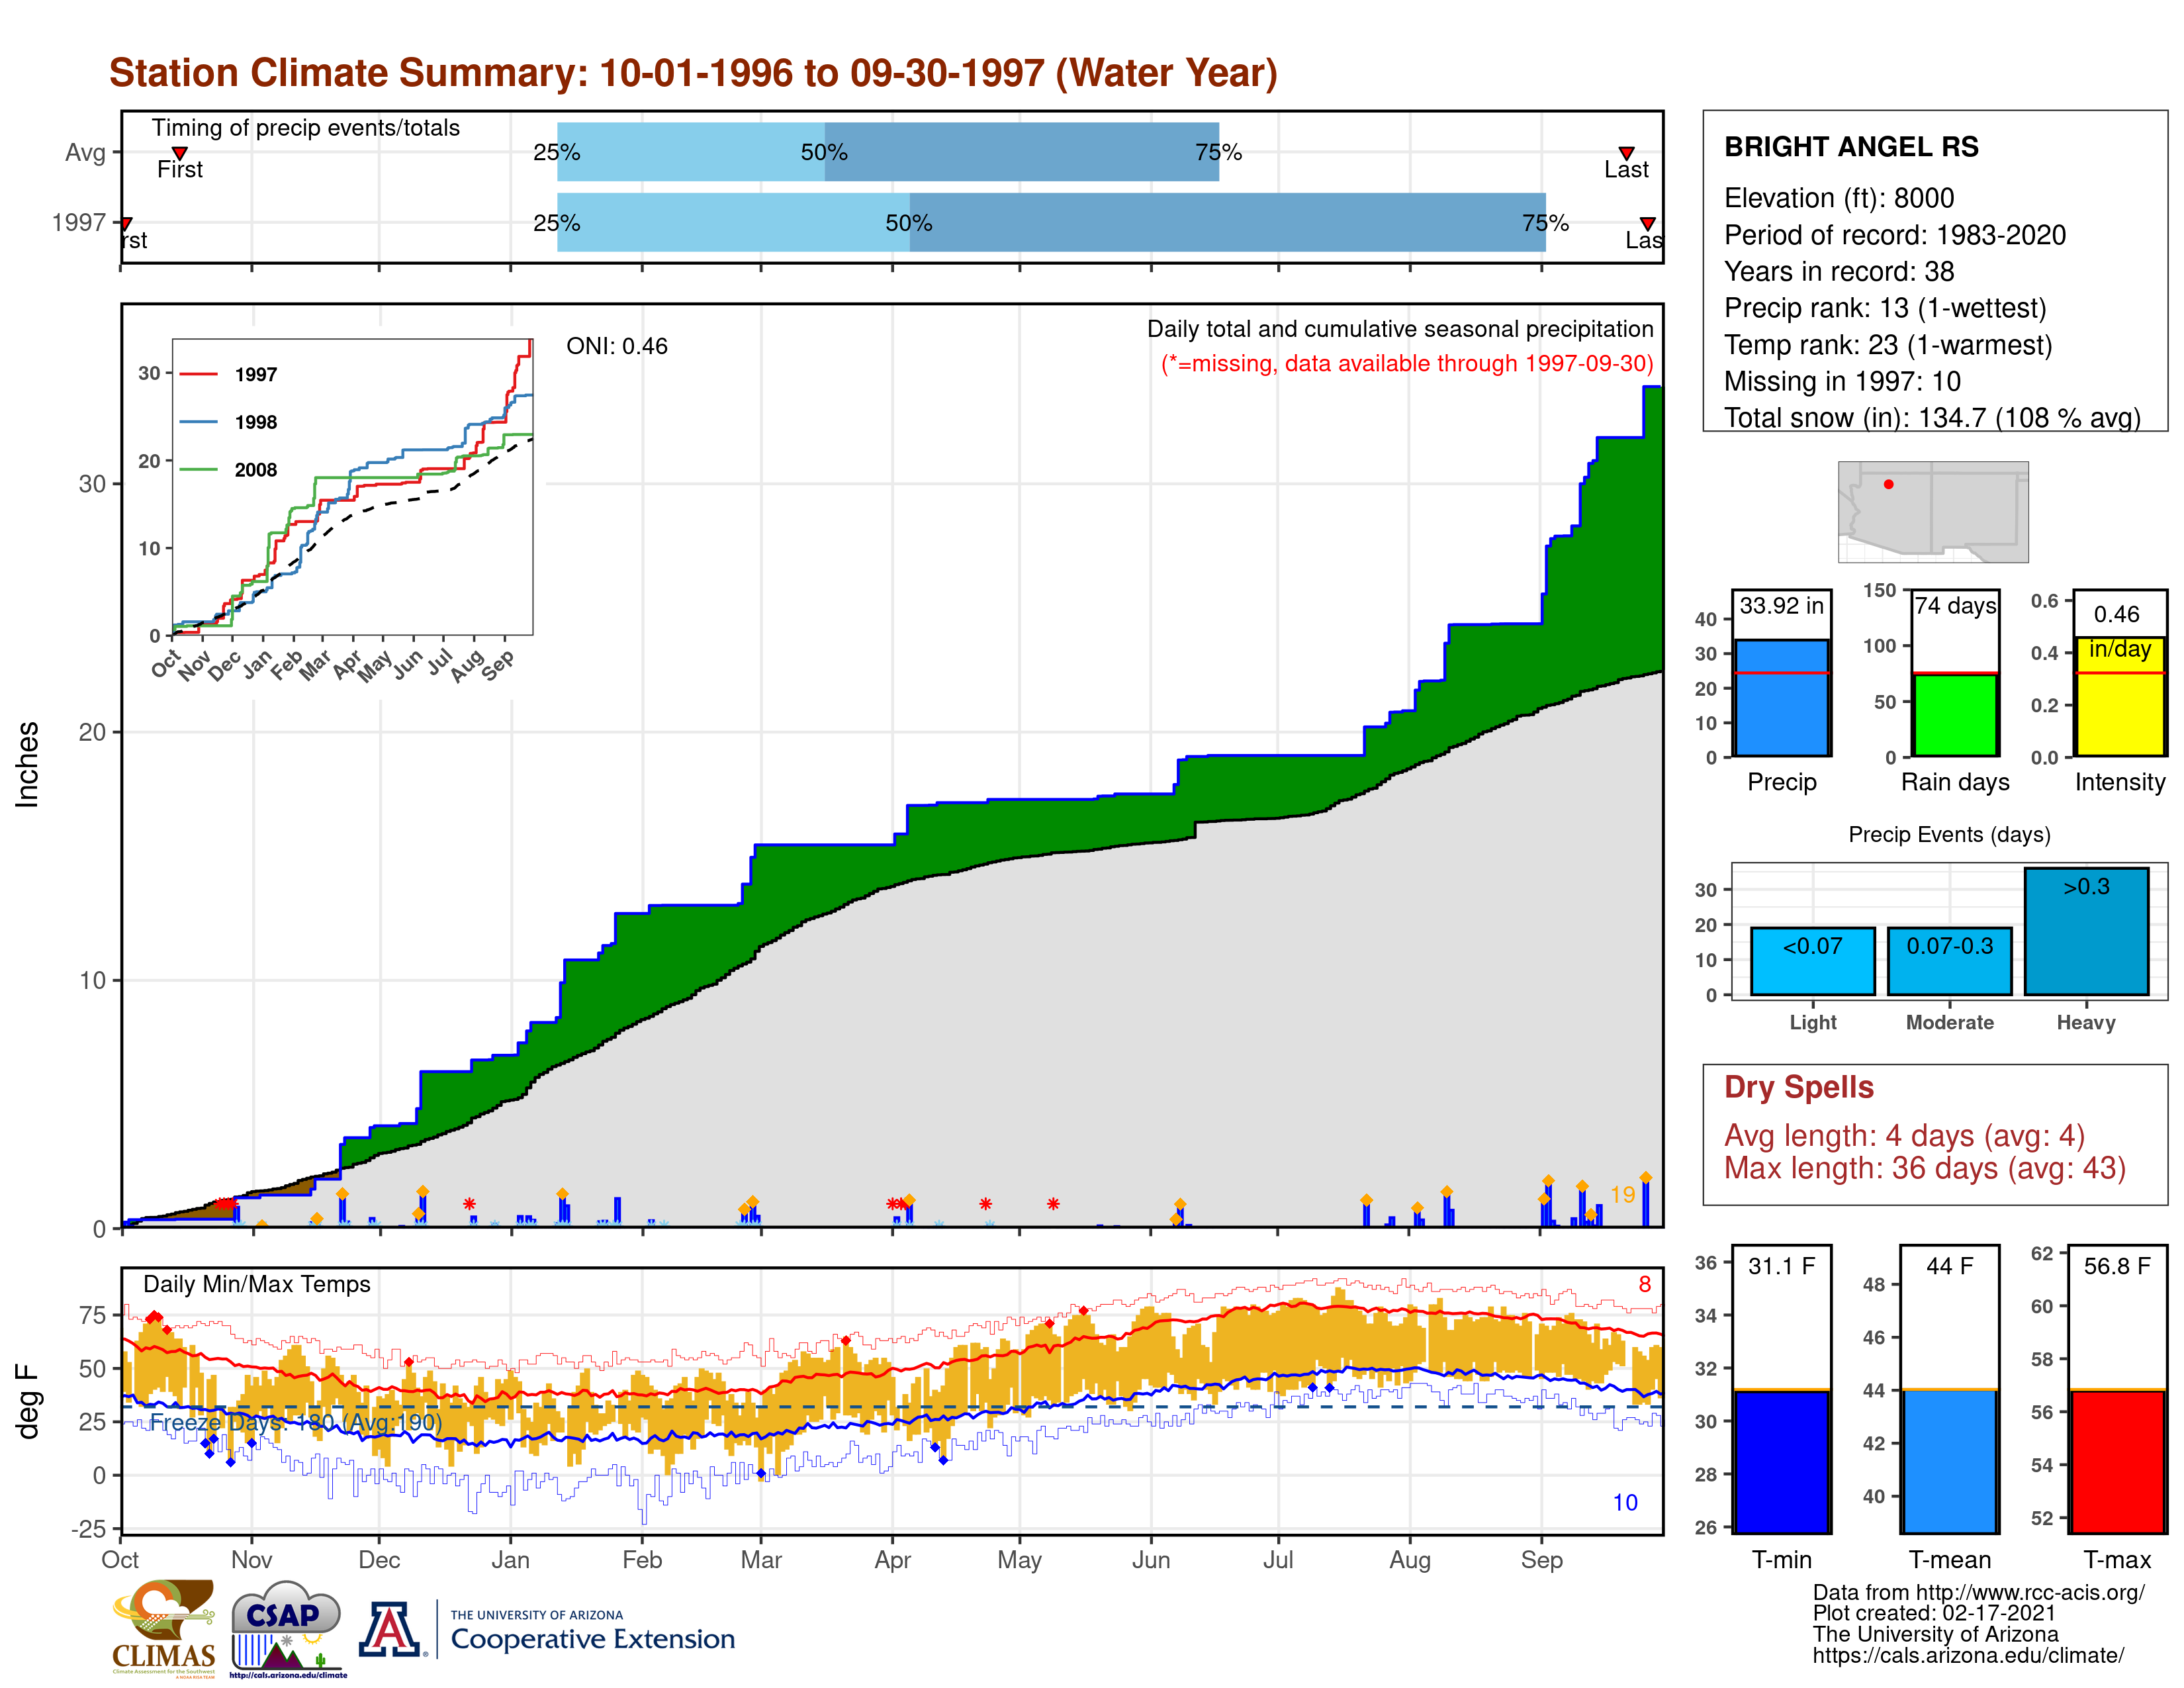
Task: Click 'Temp rank: 23 (1-warmest)' line
Action: (x=1887, y=345)
